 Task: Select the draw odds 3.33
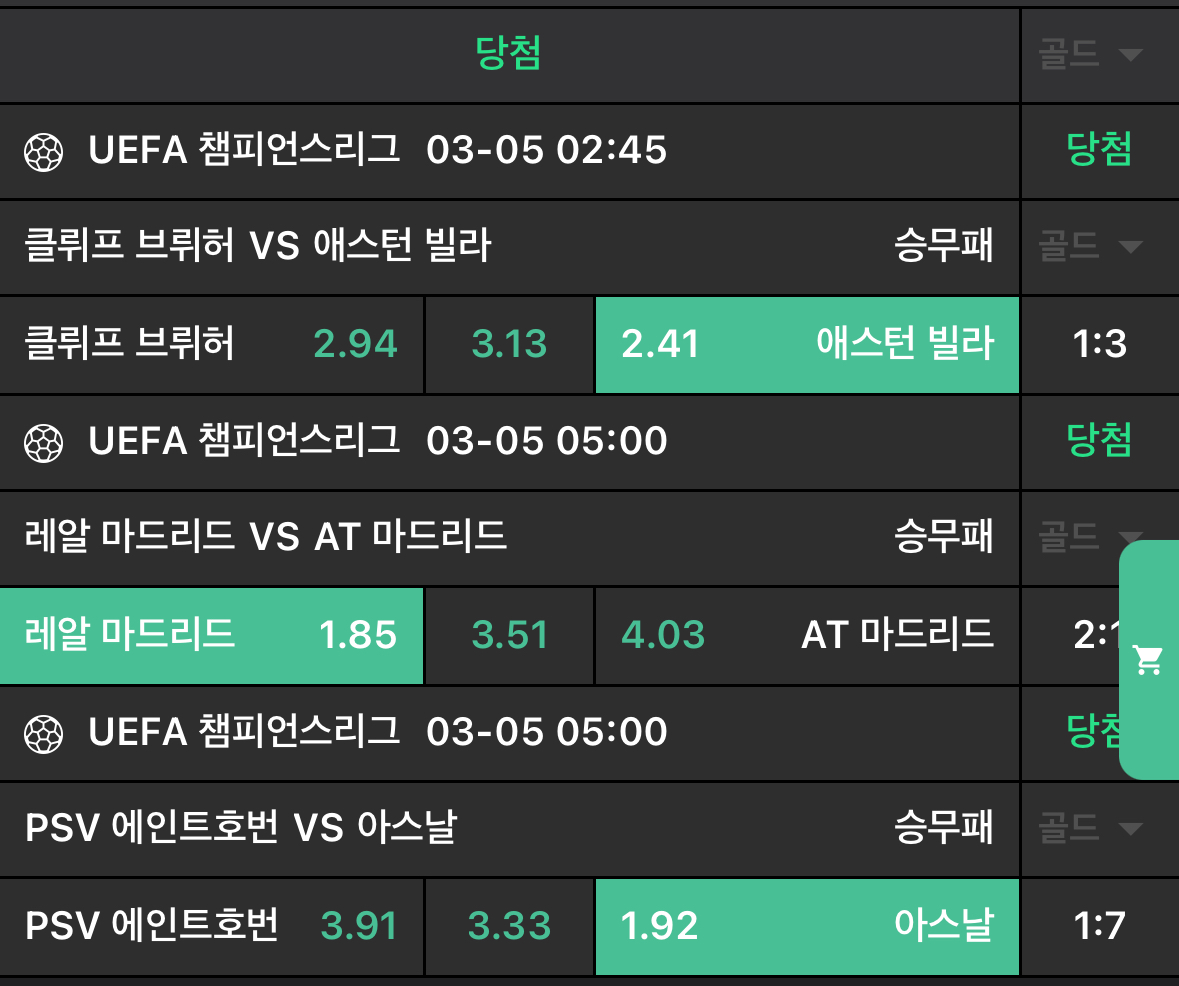click(509, 927)
